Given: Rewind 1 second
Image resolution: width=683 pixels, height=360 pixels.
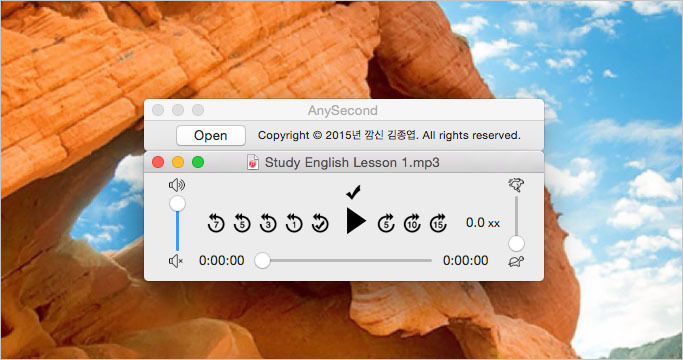Looking at the screenshot, I should pos(294,223).
